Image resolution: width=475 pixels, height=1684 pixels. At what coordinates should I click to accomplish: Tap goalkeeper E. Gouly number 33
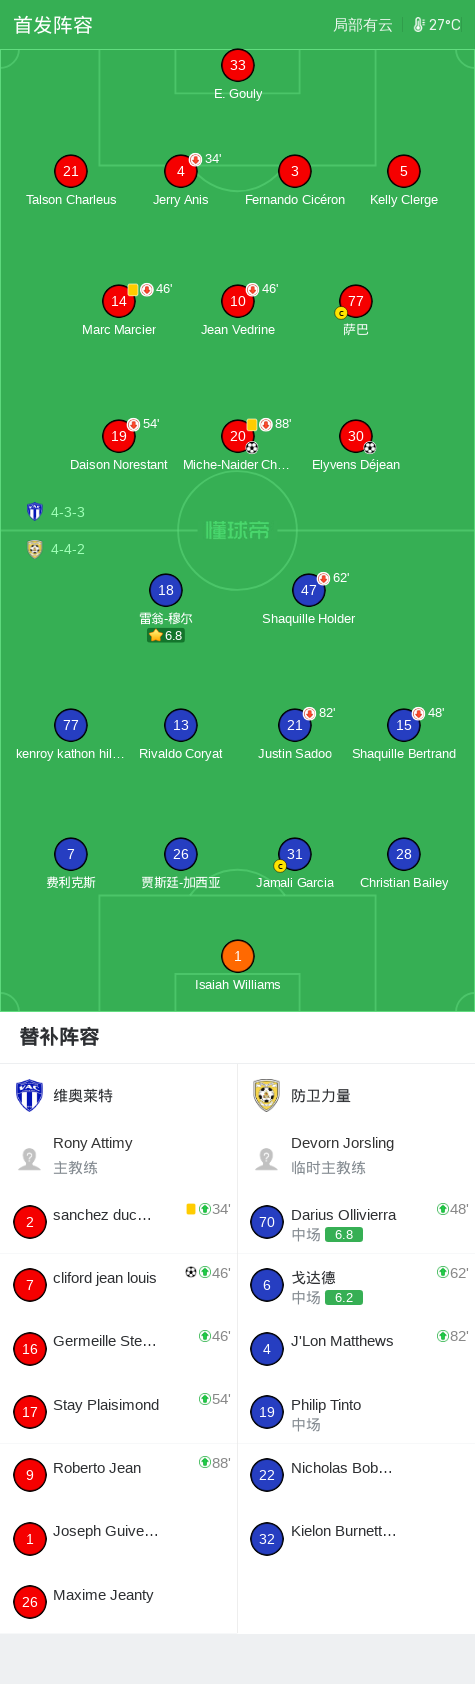pyautogui.click(x=238, y=65)
